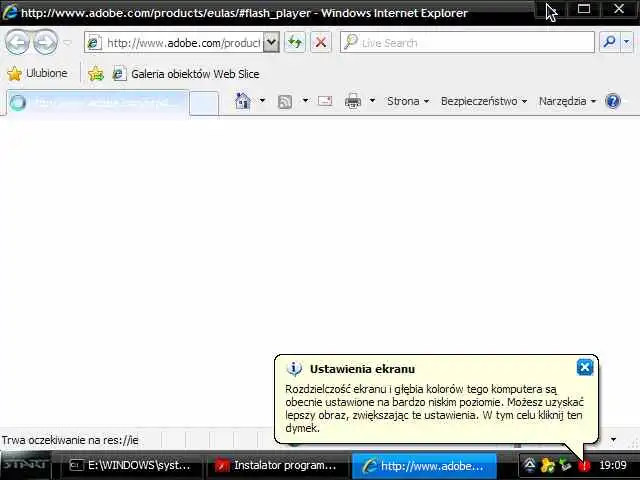Open status bar zoom dropdown arrow
This screenshot has width=640, height=480.
[613, 440]
